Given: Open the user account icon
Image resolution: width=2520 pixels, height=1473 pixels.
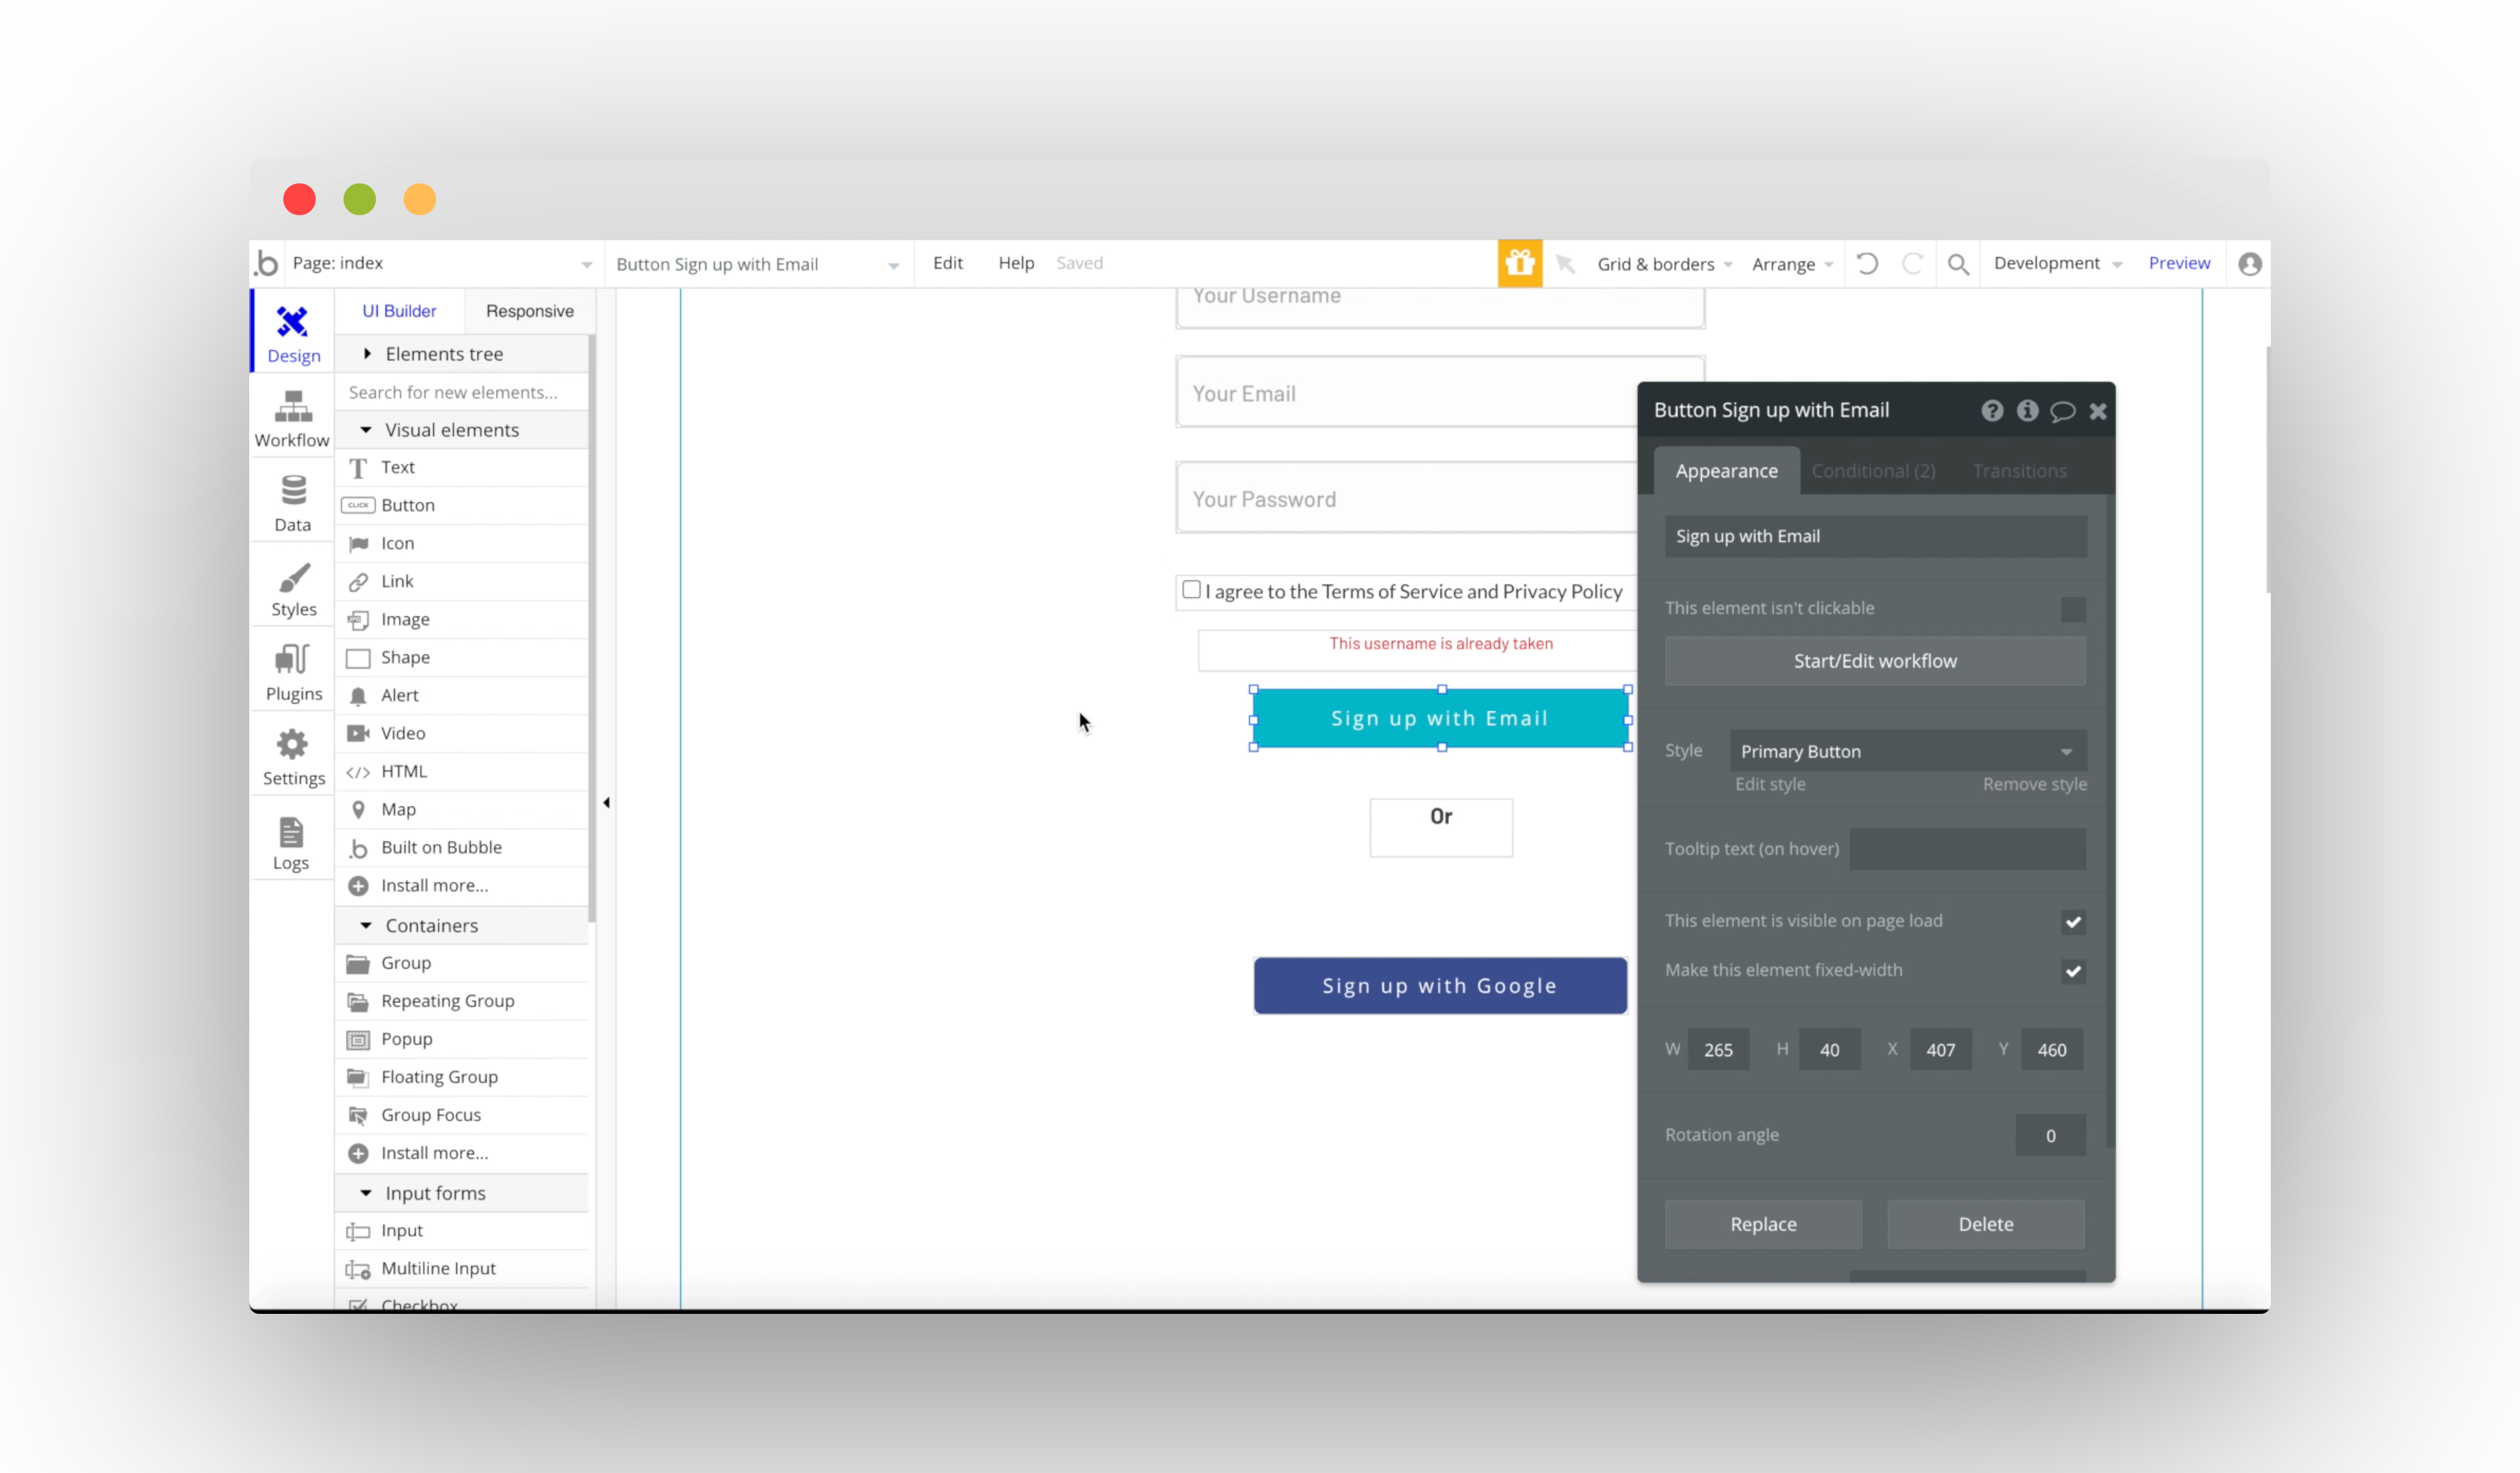Looking at the screenshot, I should pyautogui.click(x=2250, y=264).
